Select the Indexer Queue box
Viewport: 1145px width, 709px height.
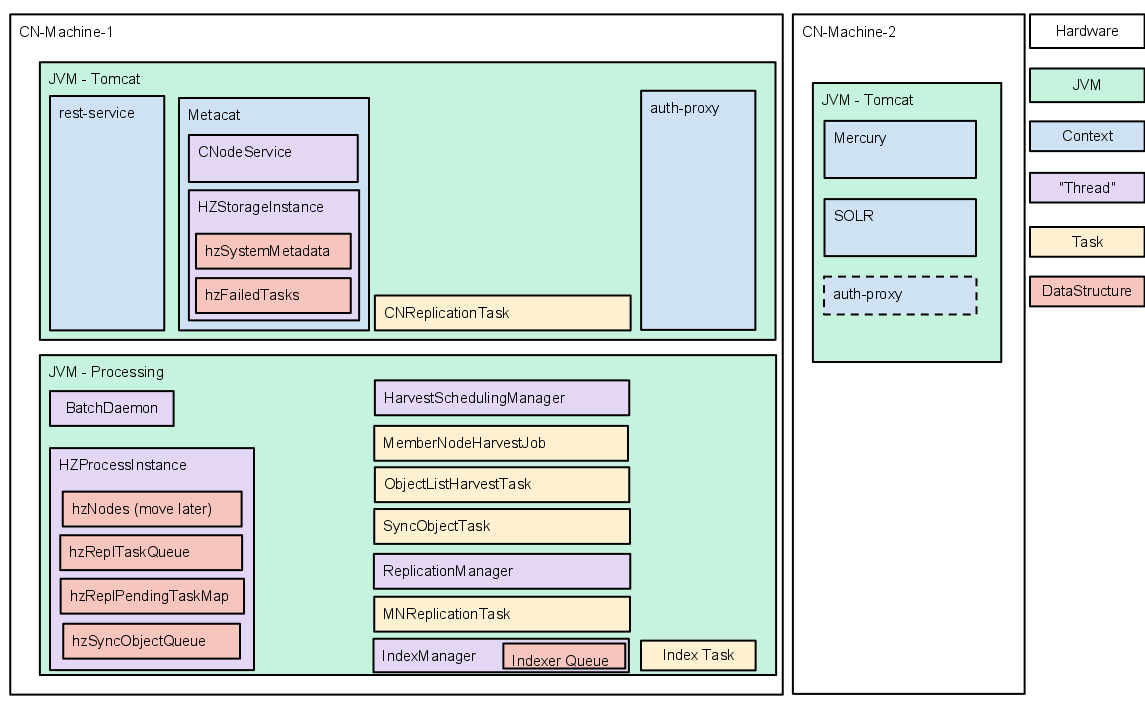click(563, 658)
